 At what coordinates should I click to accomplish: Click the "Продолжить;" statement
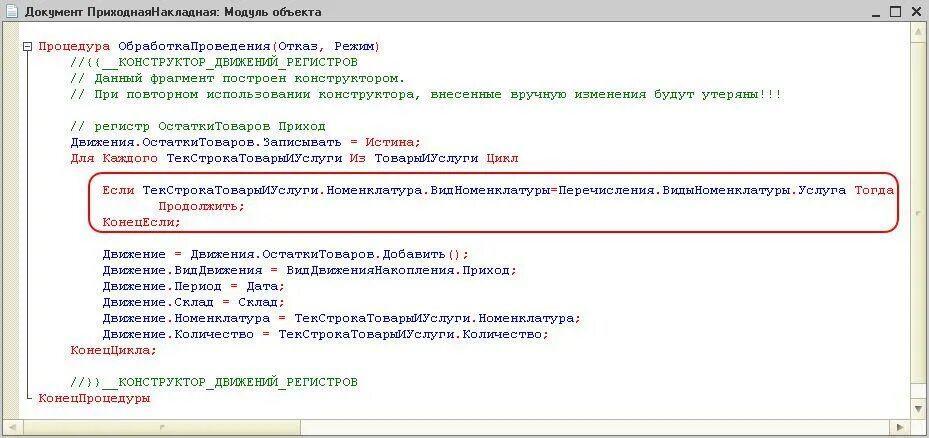click(x=201, y=206)
